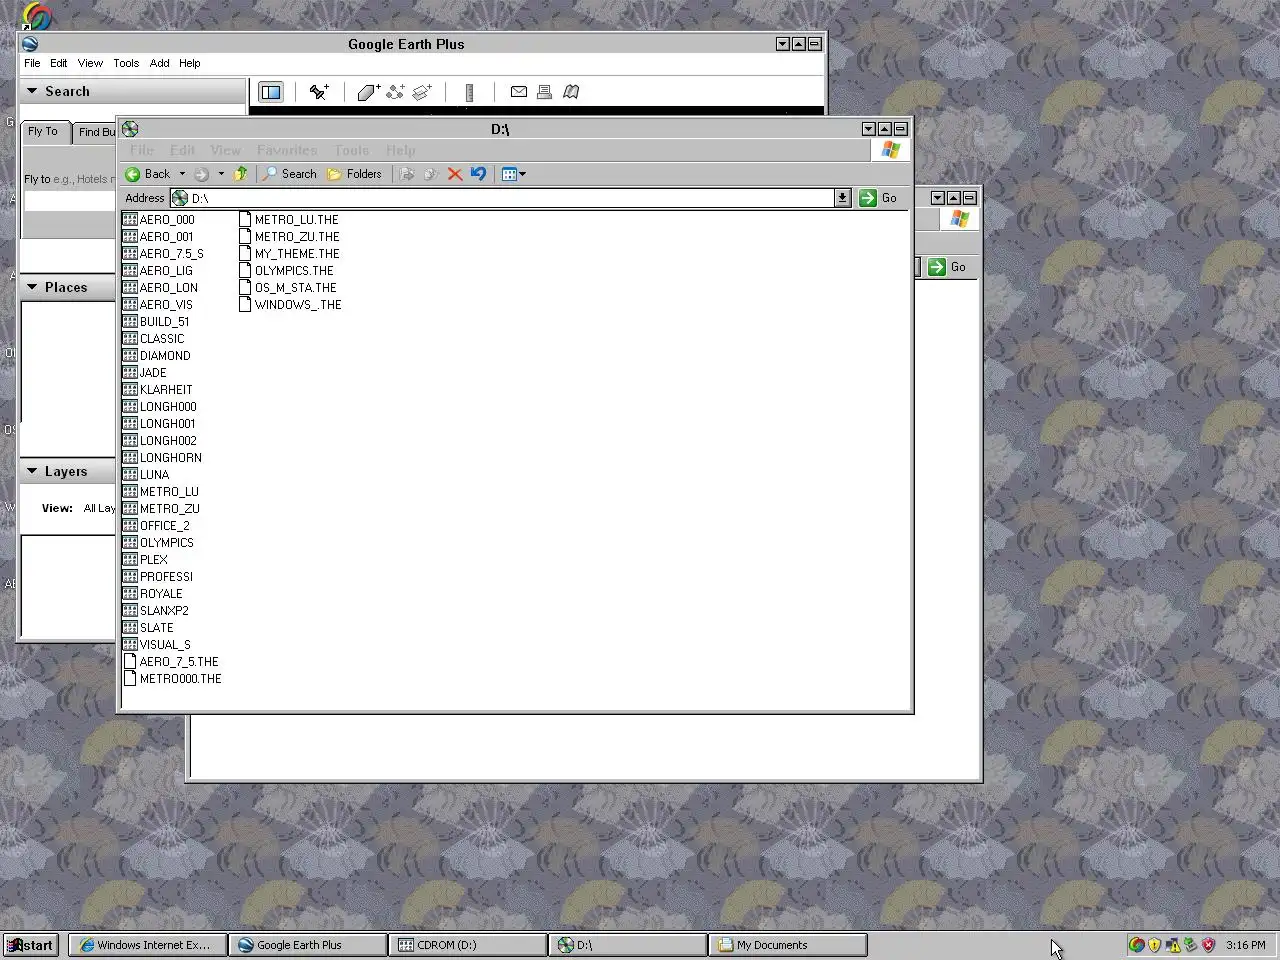Screen dimensions: 1280x960
Task: Open the Help menu in Google Earth
Action: (x=189, y=63)
